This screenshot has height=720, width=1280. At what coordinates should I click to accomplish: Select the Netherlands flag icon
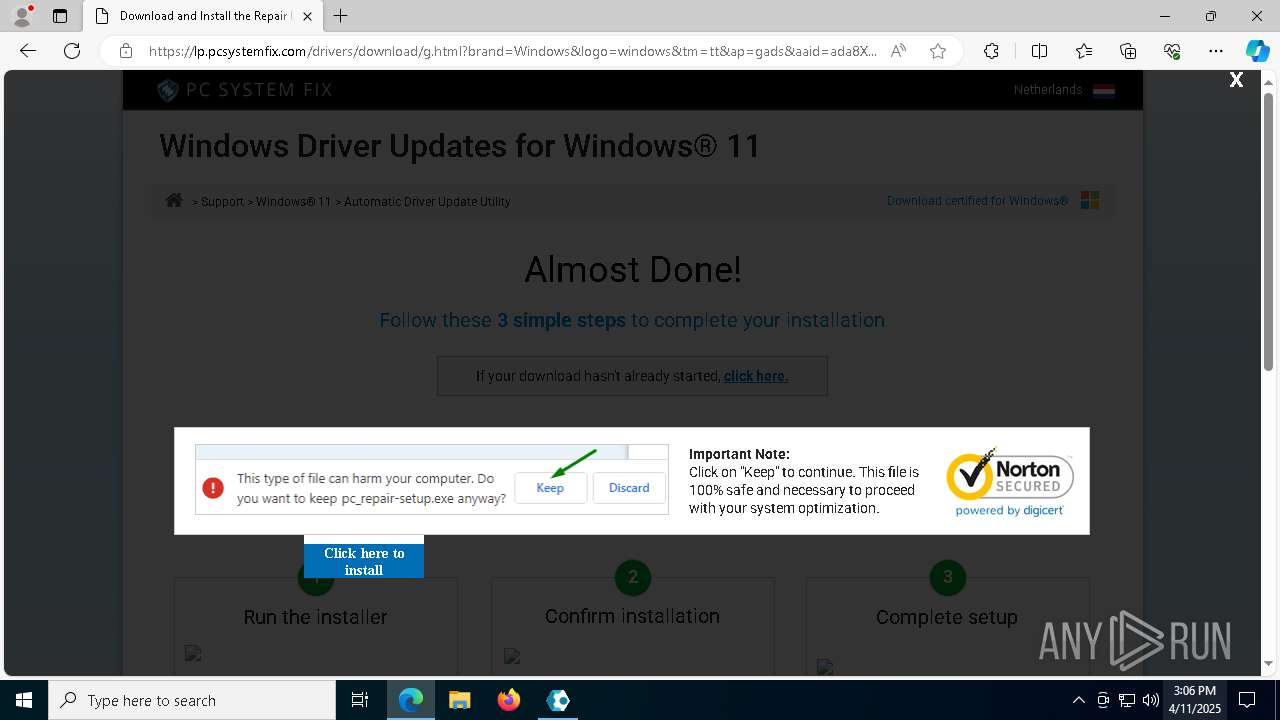pyautogui.click(x=1104, y=90)
